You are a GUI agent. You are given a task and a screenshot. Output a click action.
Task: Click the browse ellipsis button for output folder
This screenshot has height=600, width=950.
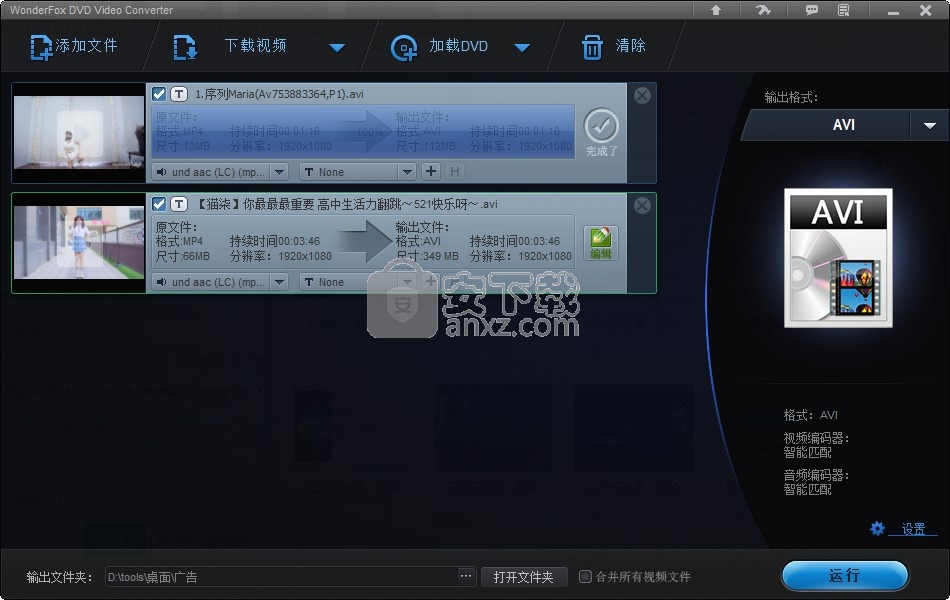tap(465, 576)
